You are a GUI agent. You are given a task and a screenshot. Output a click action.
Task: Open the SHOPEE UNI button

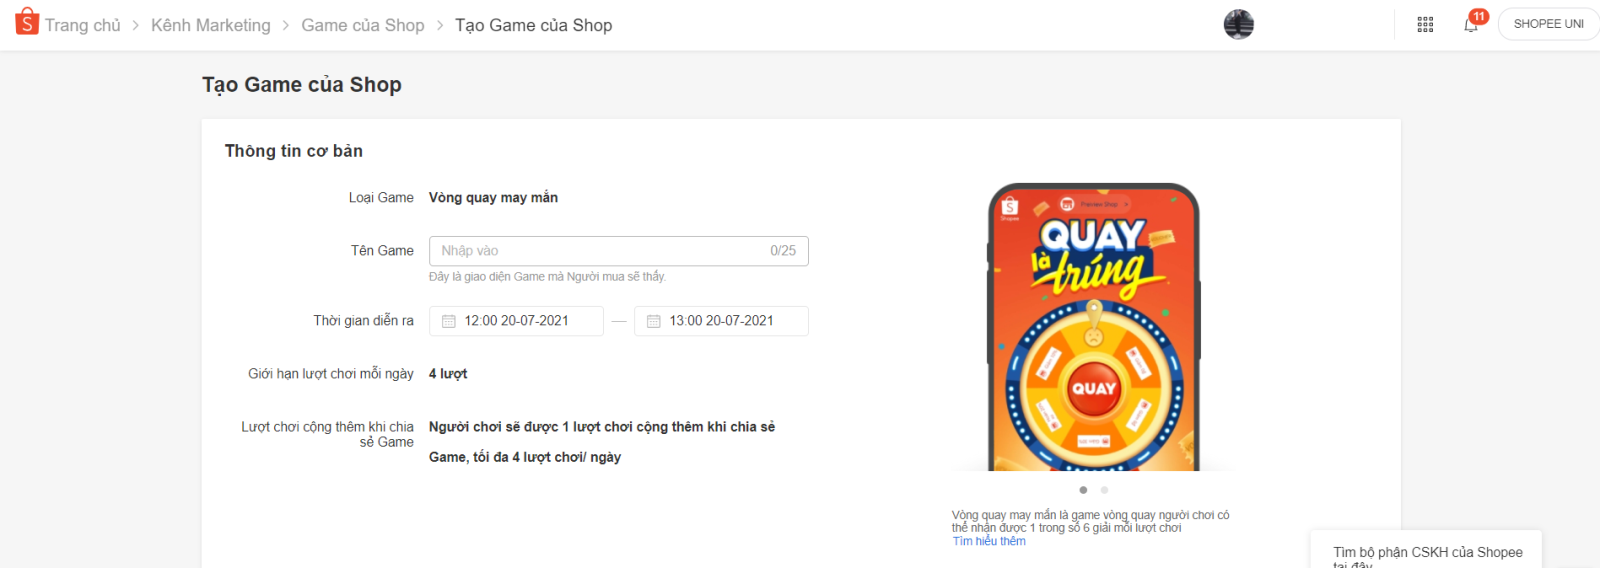1548,24
